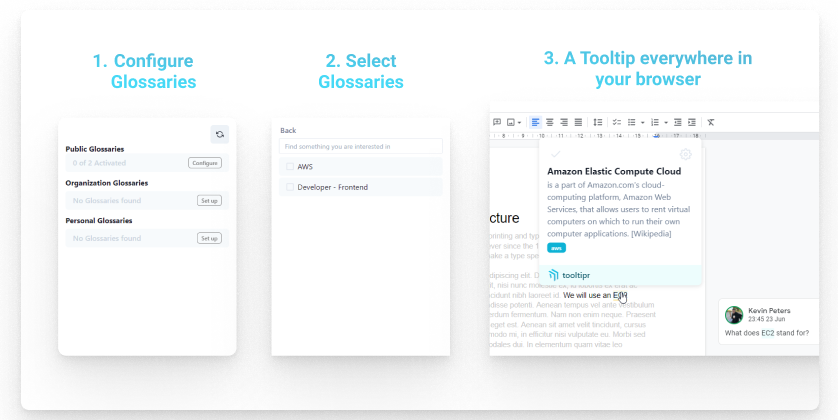This screenshot has height=420, width=838.
Task: Select right align in document toolbar
Action: point(563,122)
